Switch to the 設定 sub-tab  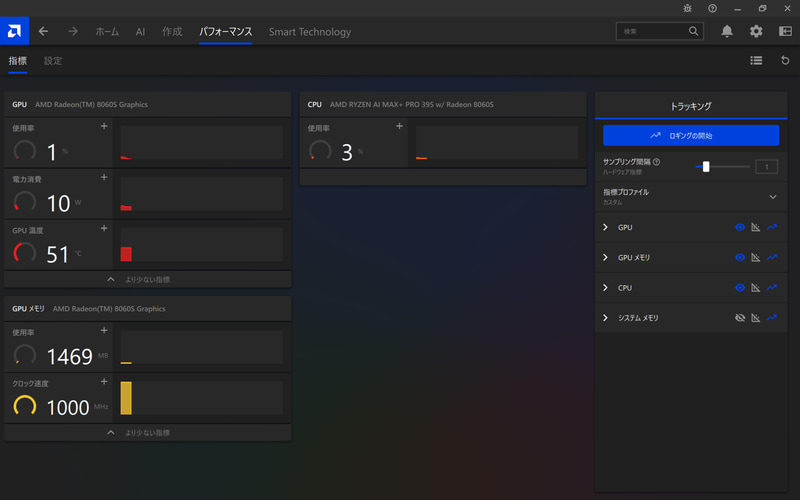pos(53,61)
